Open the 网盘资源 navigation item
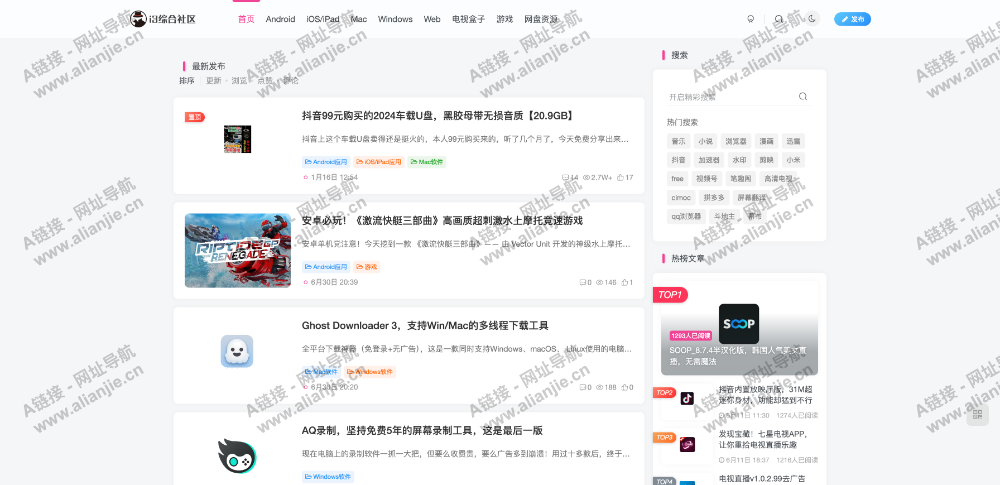 coord(541,19)
